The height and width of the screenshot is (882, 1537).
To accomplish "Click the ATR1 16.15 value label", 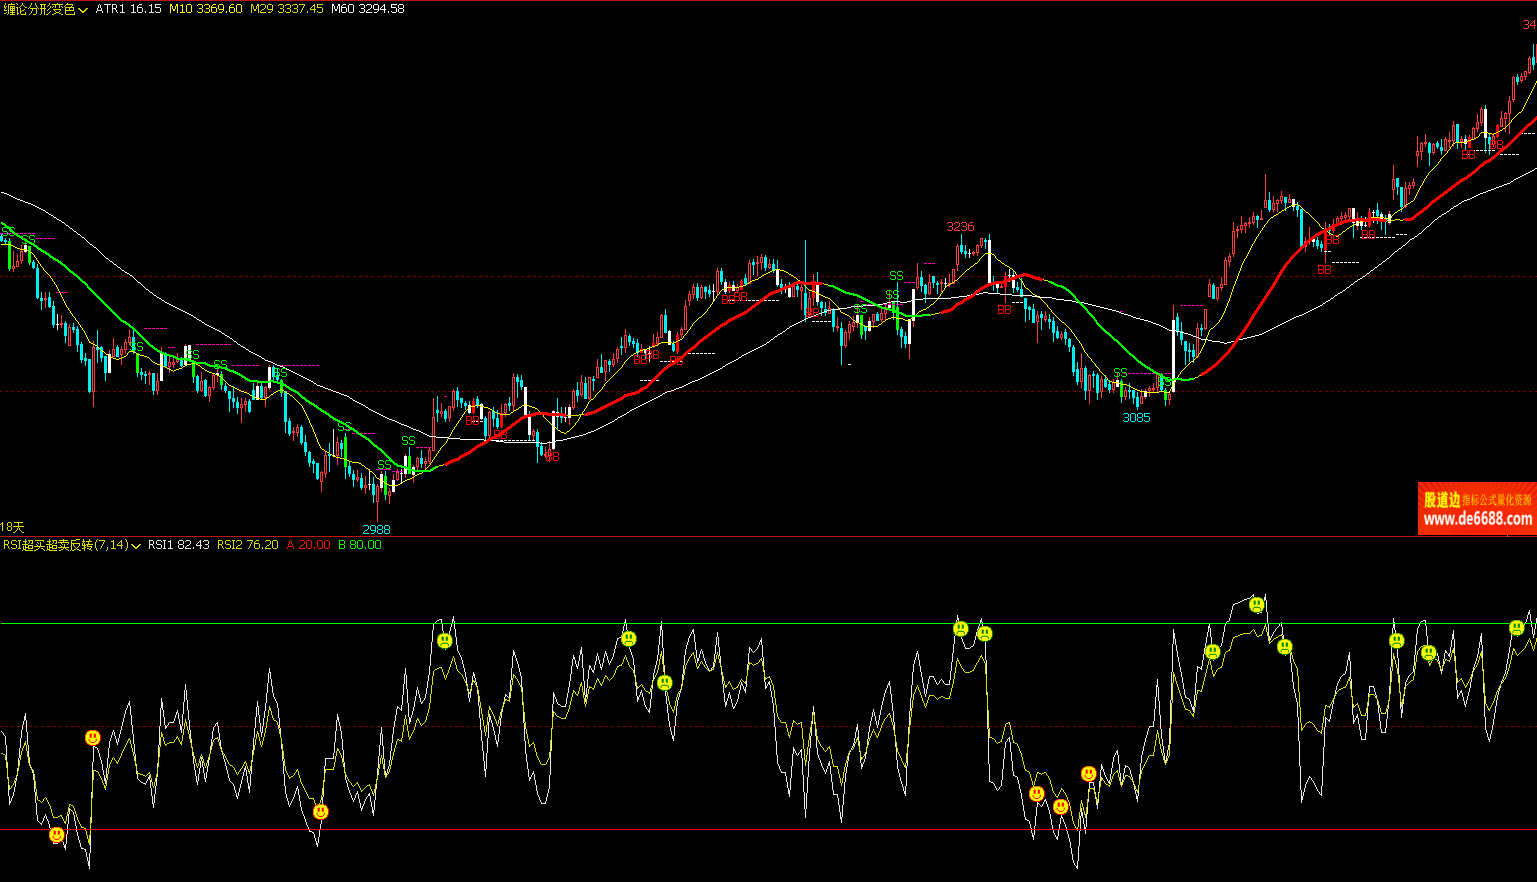I will click(x=128, y=9).
